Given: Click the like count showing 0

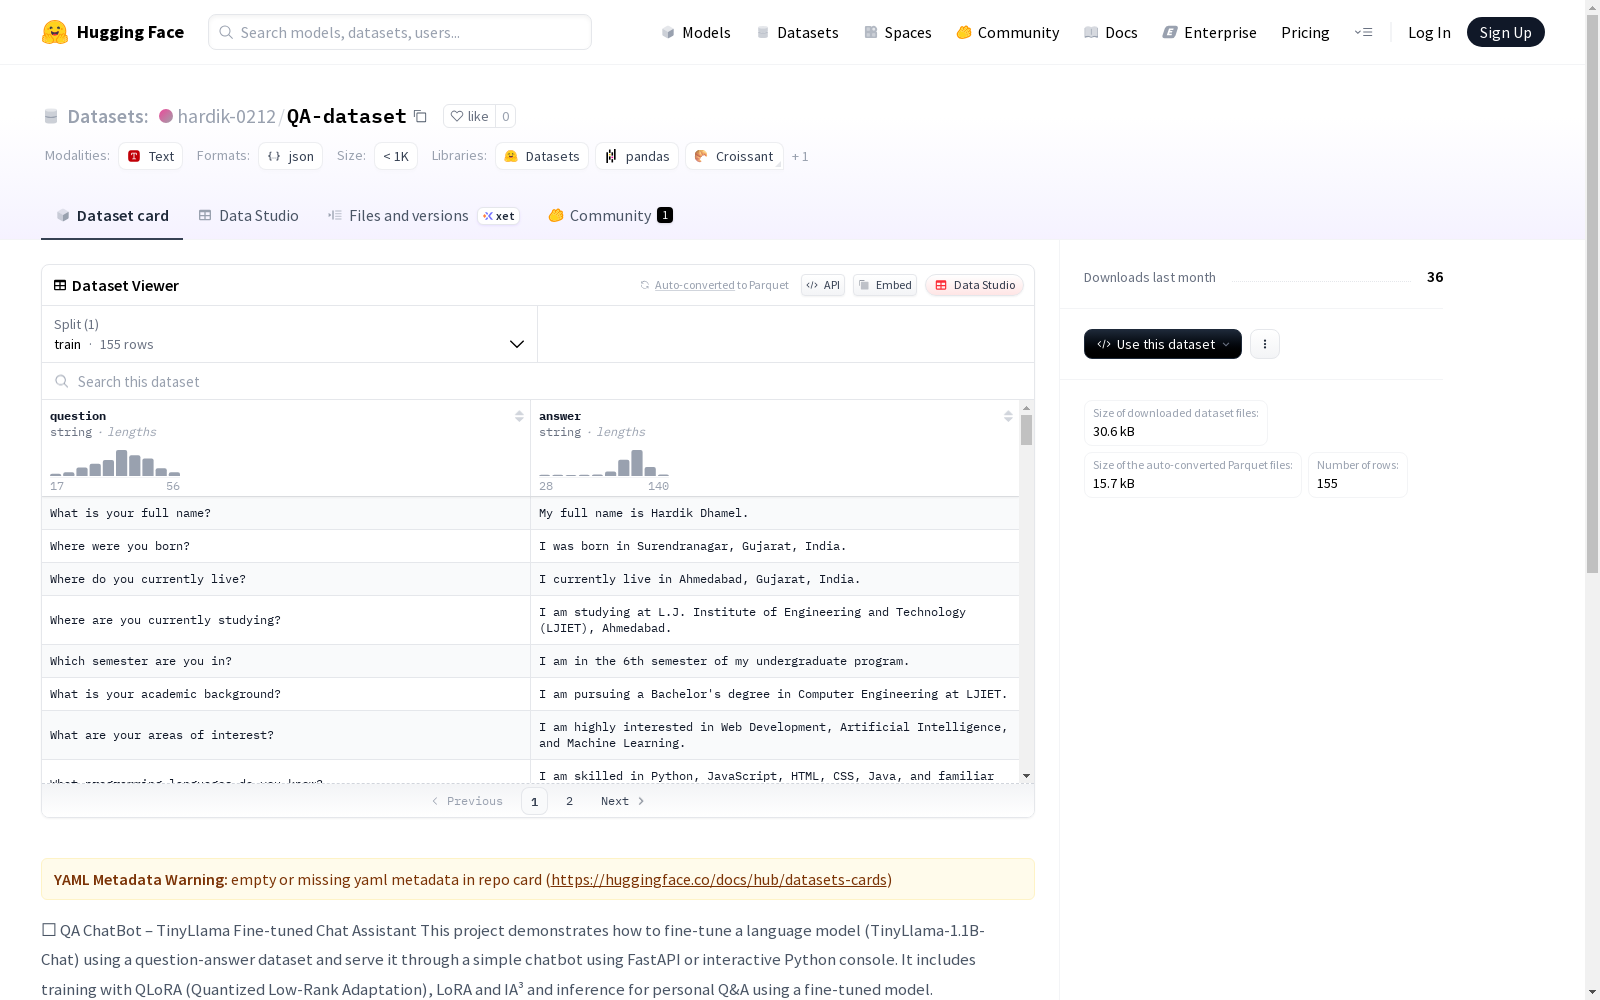Looking at the screenshot, I should (x=506, y=116).
